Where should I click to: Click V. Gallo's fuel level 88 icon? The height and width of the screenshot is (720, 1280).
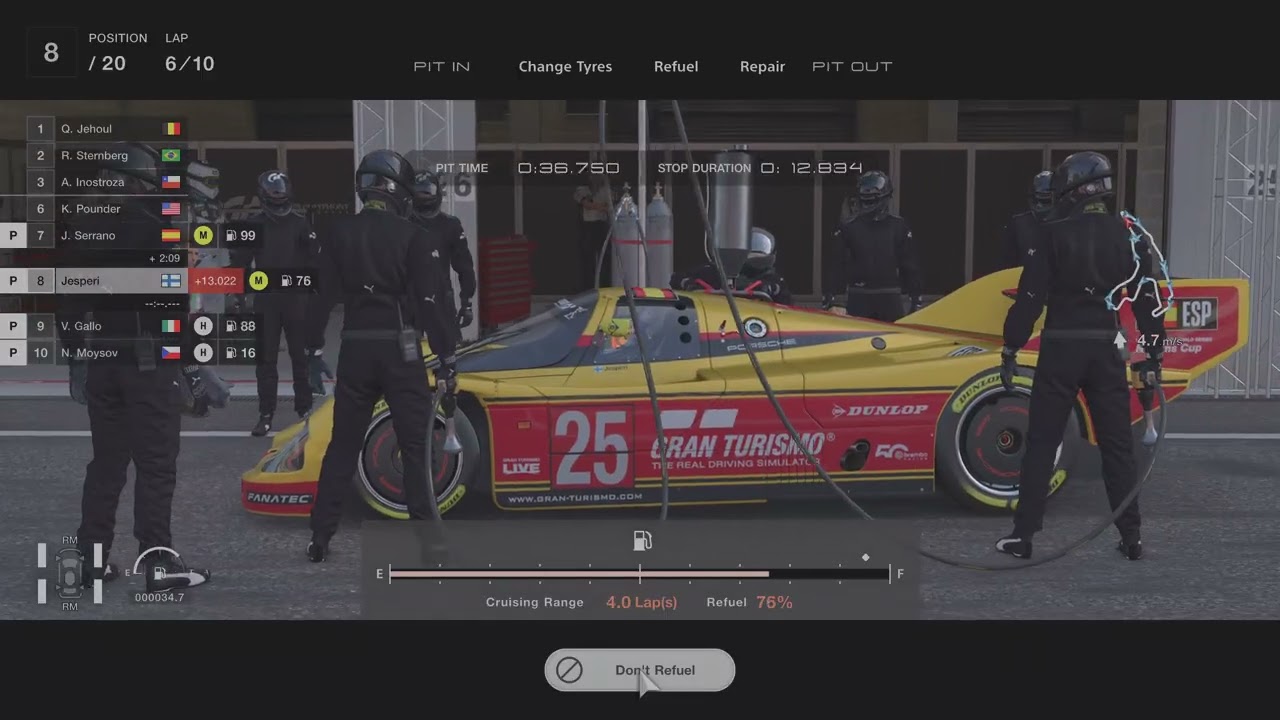coord(231,326)
